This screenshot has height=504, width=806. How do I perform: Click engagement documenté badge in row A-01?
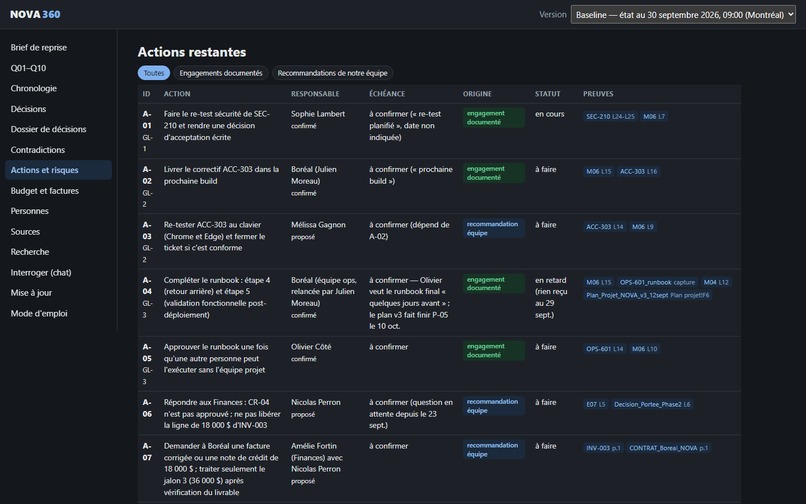point(493,118)
